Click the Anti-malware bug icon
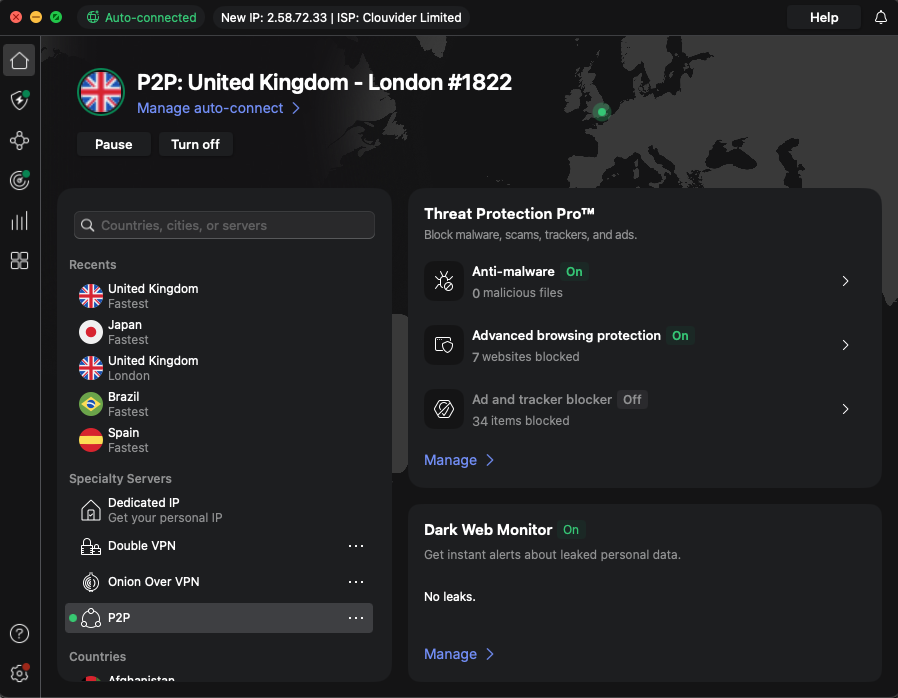This screenshot has width=898, height=698. coord(444,281)
